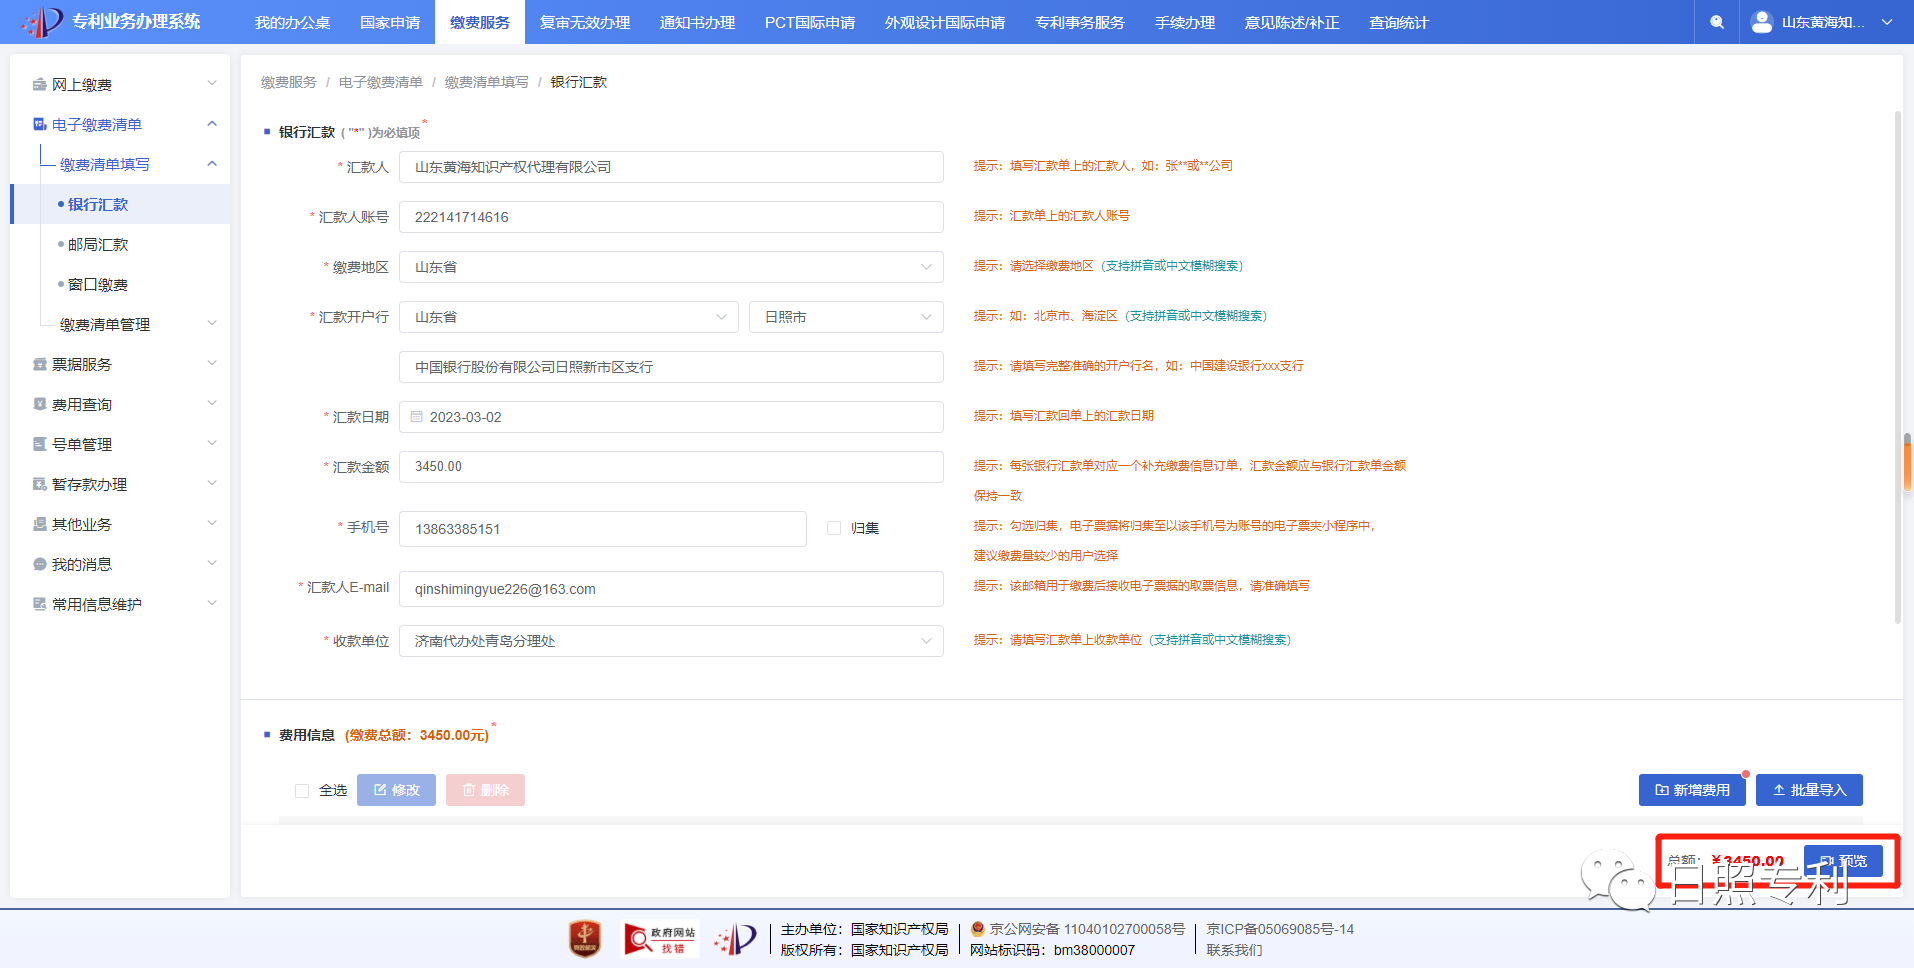Click the user avatar icon in header
The image size is (1914, 968).
[1762, 22]
